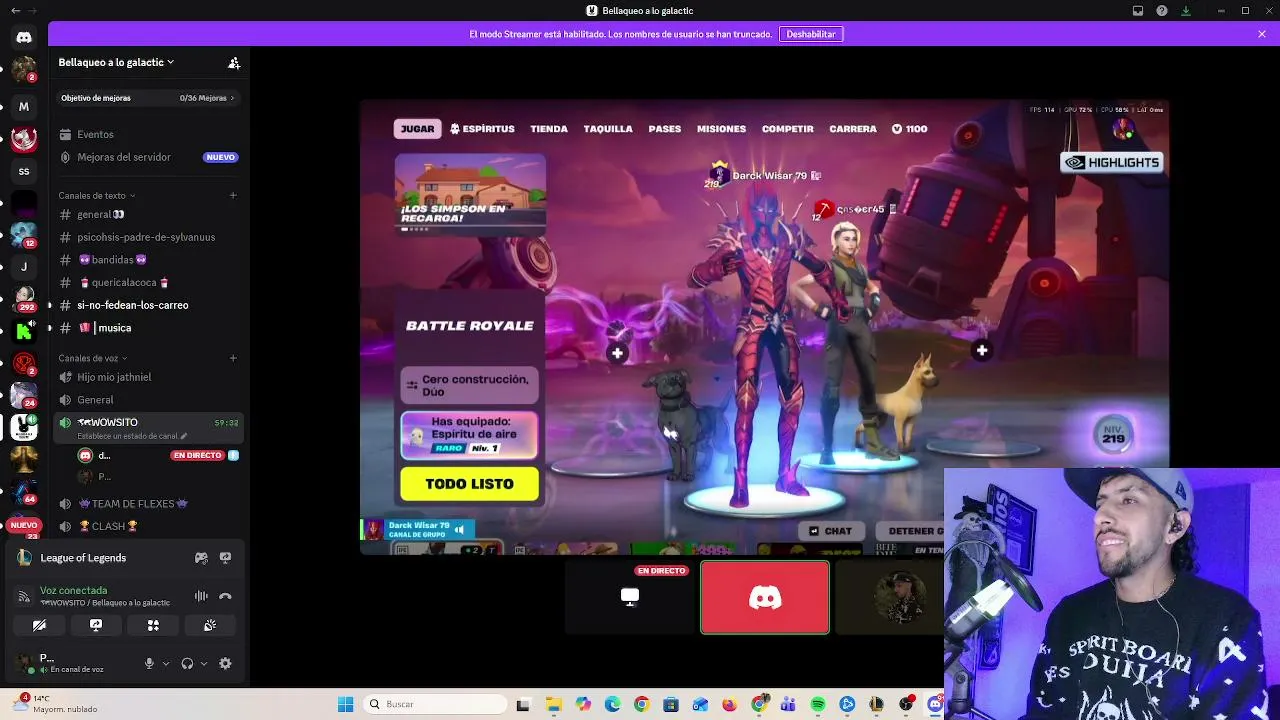The image size is (1280, 720).
Task: Open the J server icon
Action: pyautogui.click(x=24, y=267)
